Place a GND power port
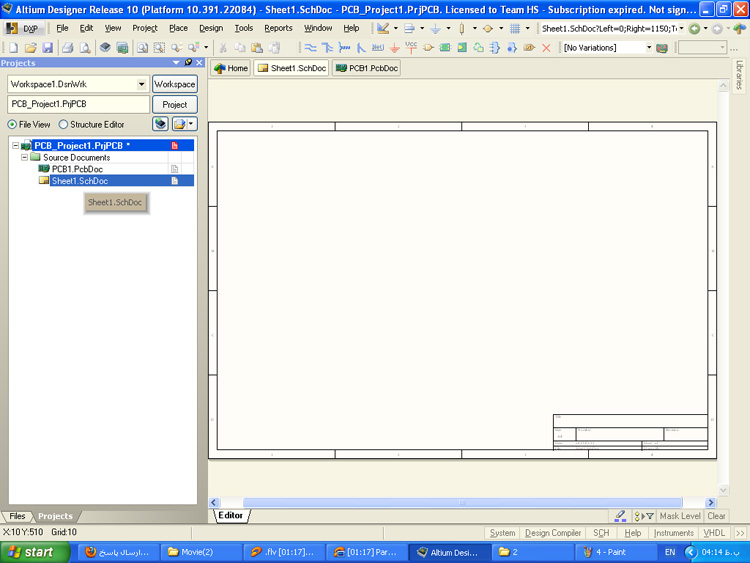This screenshot has width=750, height=563. tap(395, 48)
